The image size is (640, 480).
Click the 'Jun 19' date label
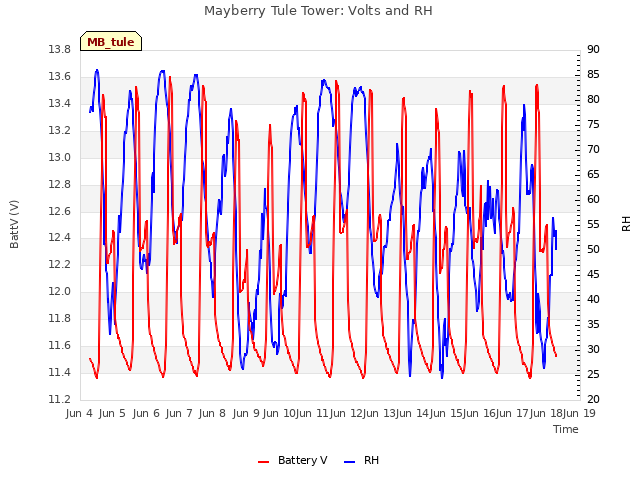(x=579, y=413)
